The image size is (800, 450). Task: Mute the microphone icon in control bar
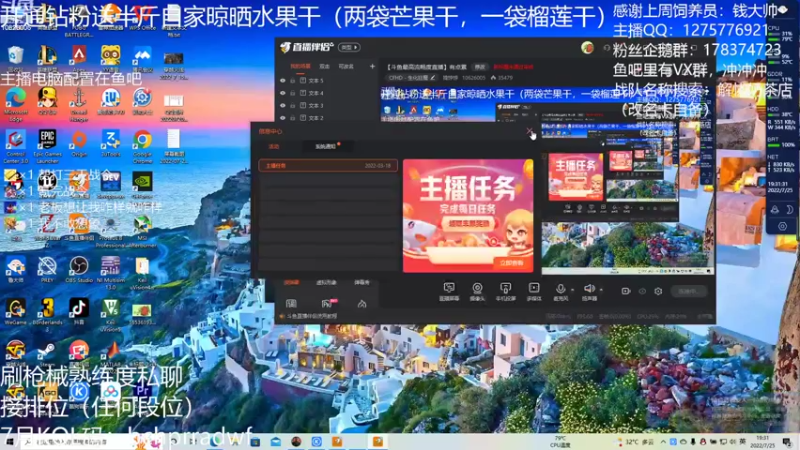pos(560,291)
